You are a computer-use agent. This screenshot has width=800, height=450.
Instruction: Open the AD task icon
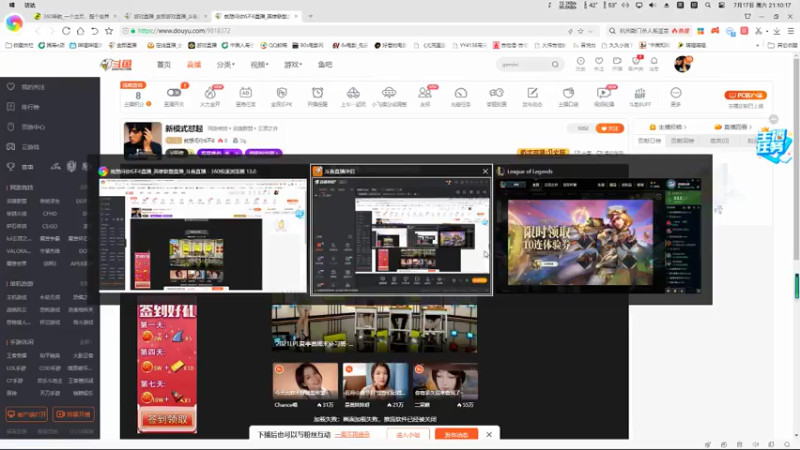[245, 95]
